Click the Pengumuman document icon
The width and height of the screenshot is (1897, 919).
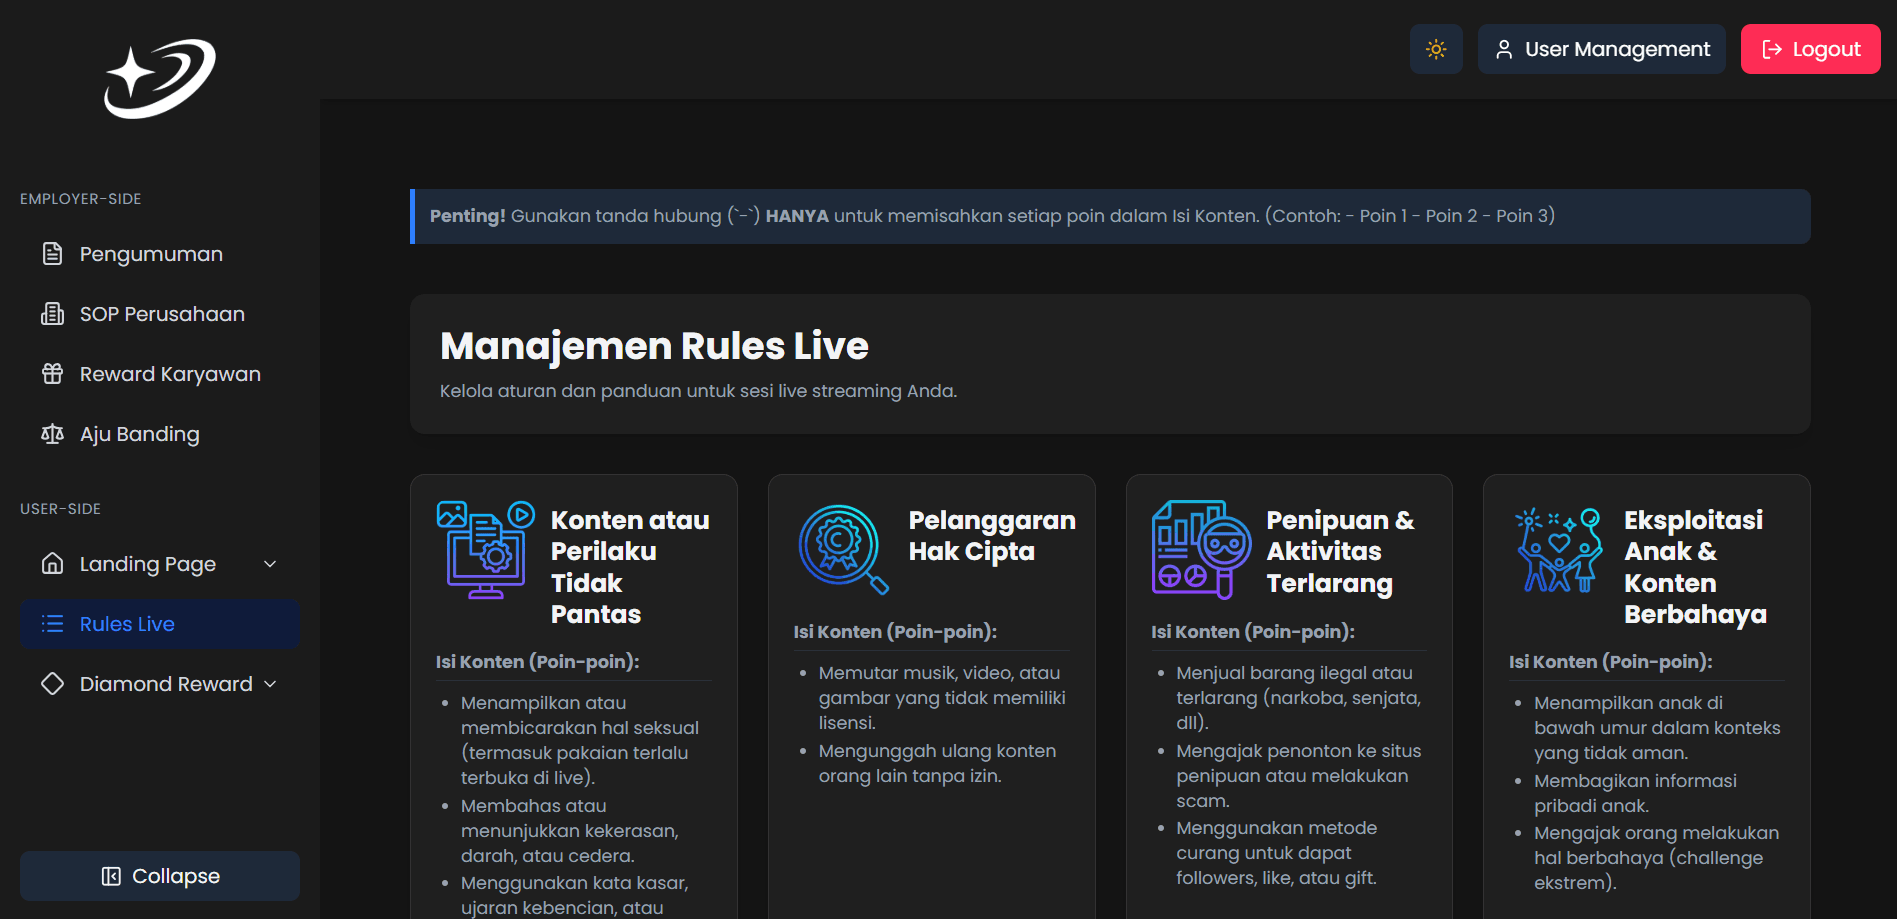point(52,254)
